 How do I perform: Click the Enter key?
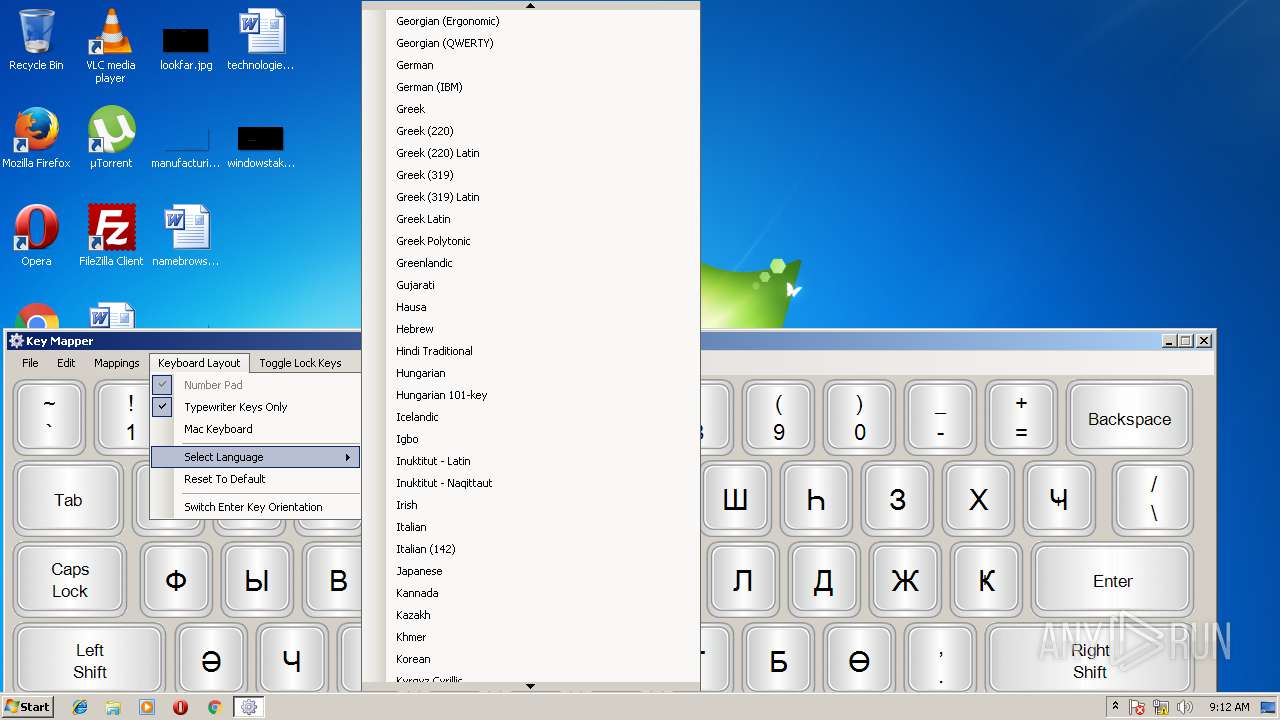pos(1112,581)
